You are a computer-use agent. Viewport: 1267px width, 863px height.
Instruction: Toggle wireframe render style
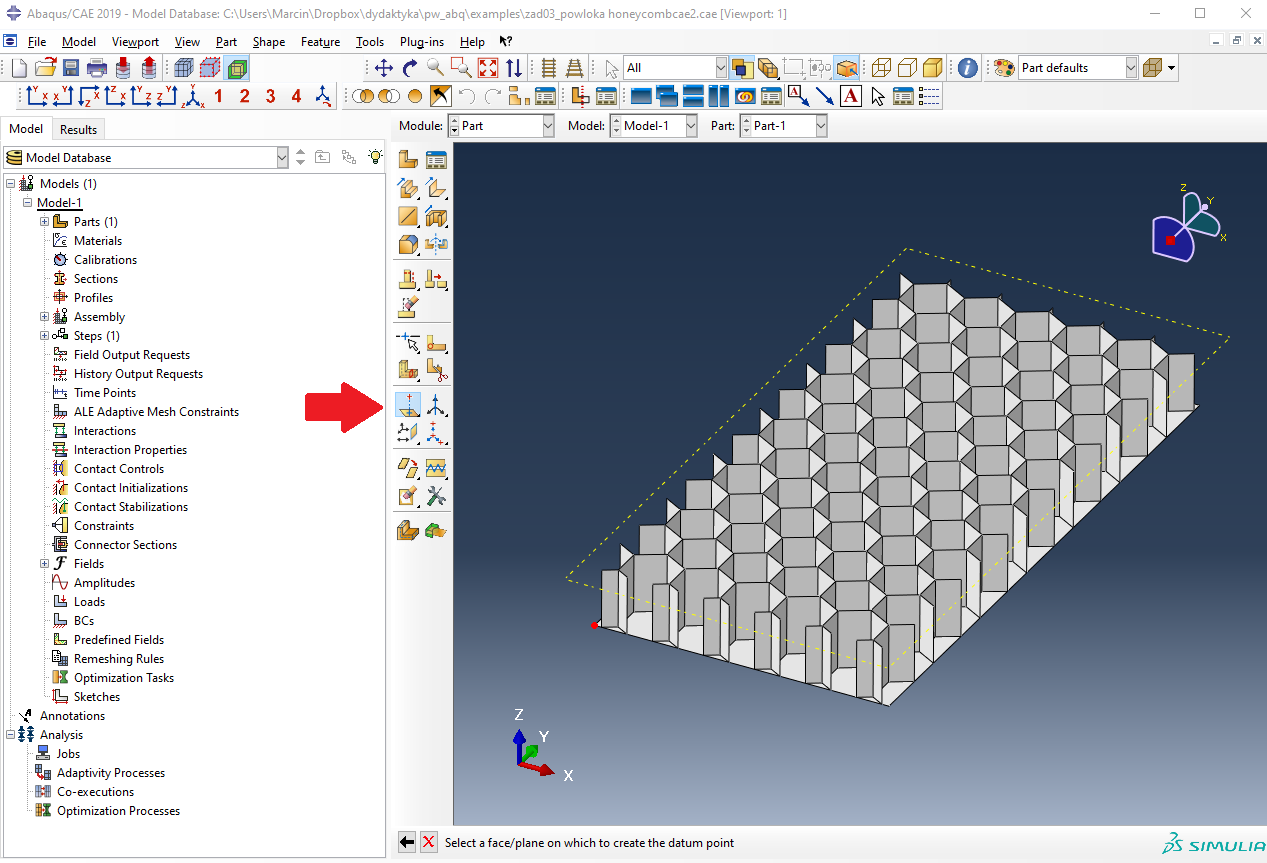(881, 68)
